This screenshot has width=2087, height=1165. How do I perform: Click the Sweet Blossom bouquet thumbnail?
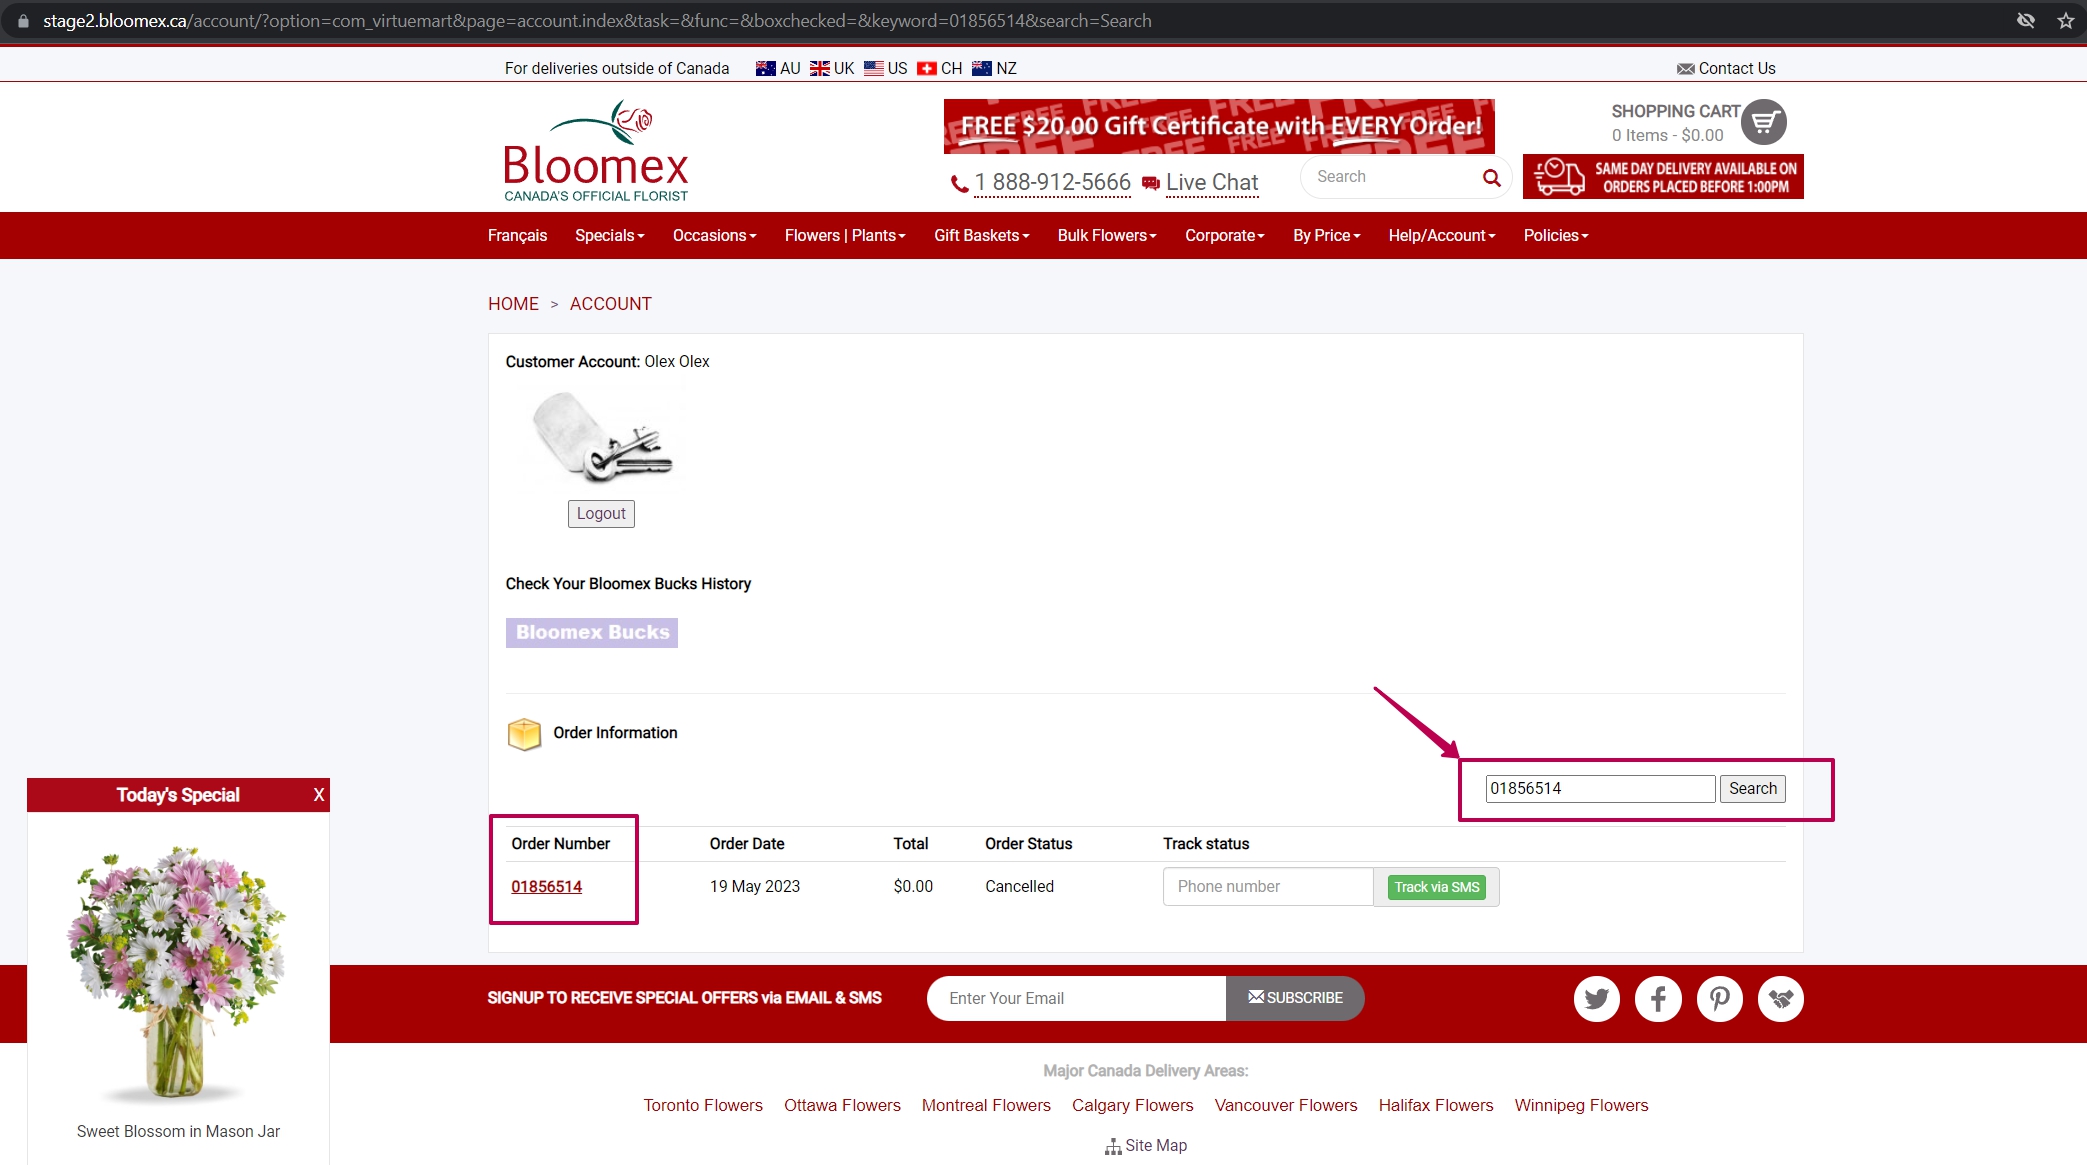point(178,970)
